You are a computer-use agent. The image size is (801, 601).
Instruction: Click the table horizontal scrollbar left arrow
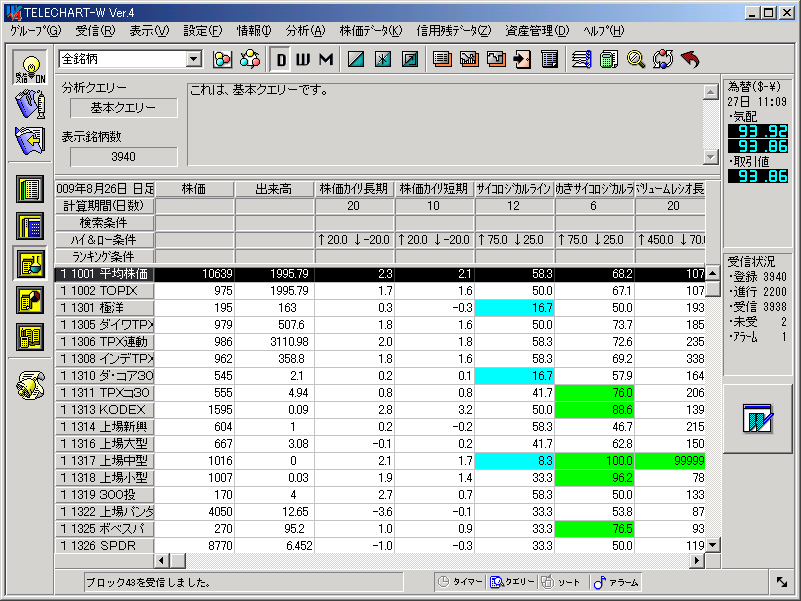[162, 561]
